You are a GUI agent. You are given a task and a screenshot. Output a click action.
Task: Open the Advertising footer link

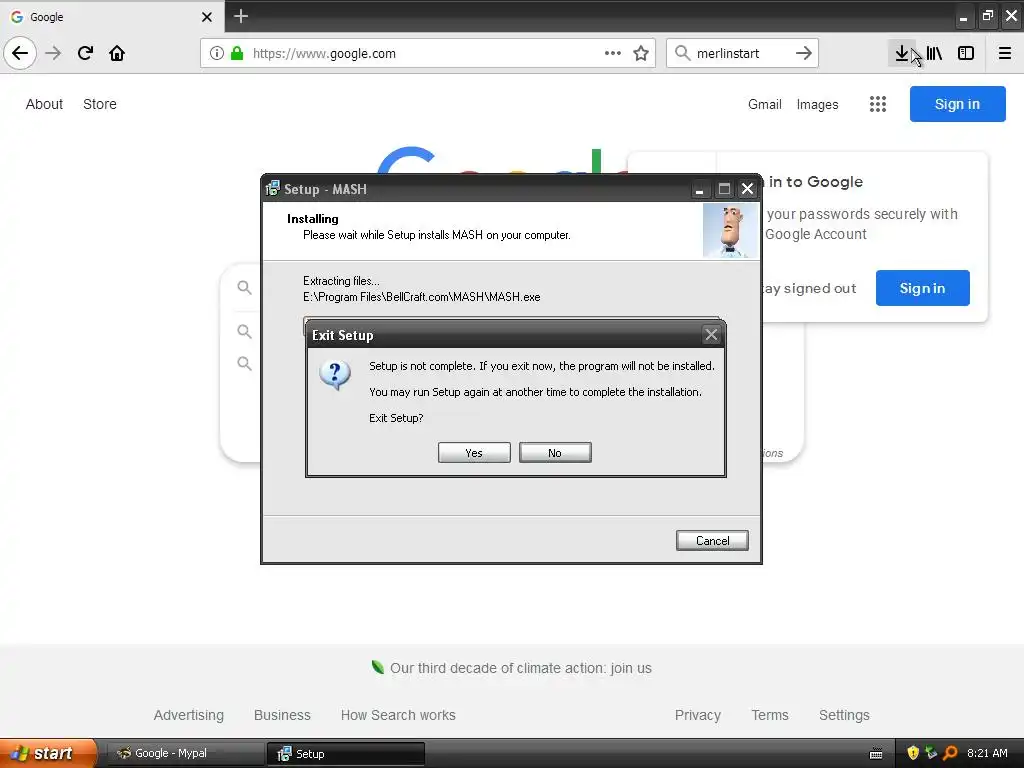[x=189, y=715]
